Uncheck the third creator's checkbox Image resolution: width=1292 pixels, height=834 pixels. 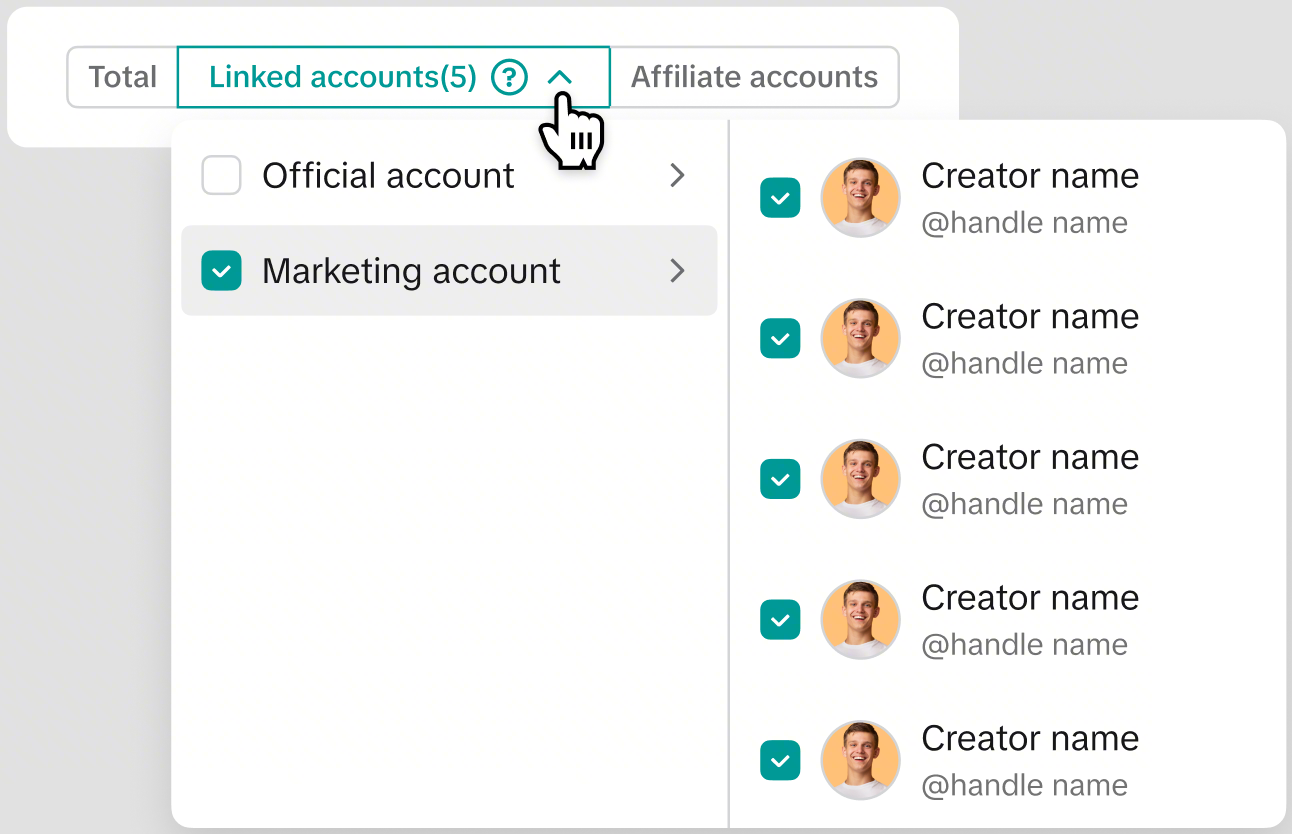(x=780, y=479)
